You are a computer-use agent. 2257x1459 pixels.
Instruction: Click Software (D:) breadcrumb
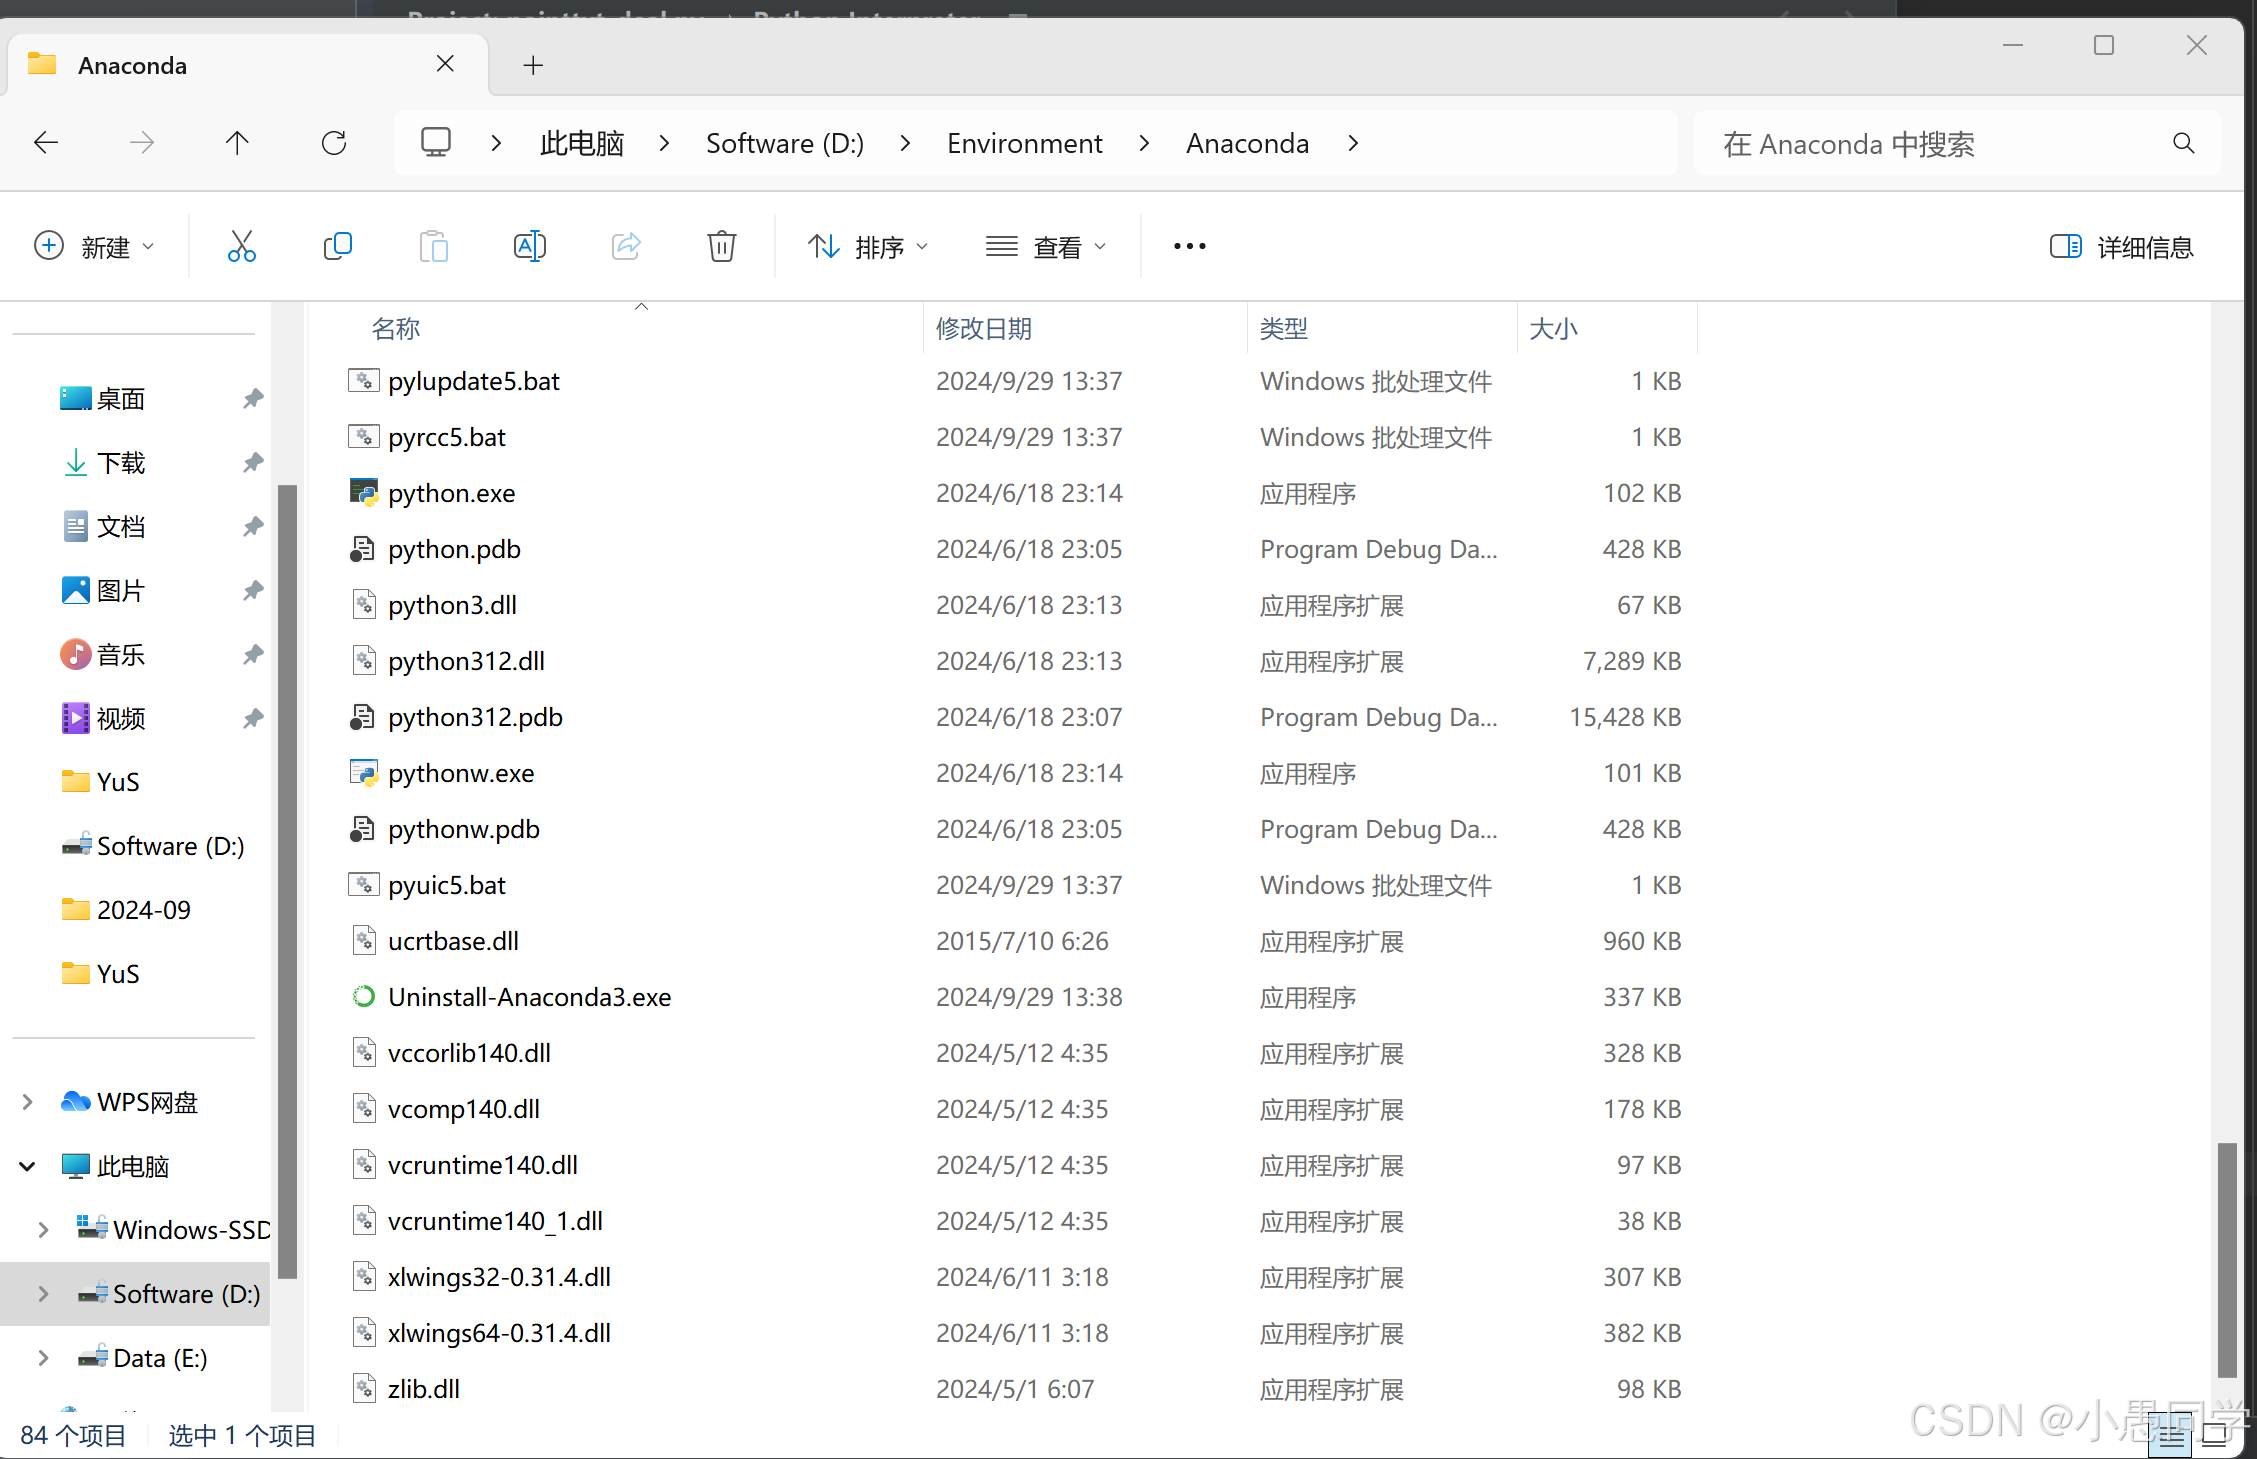coord(785,144)
